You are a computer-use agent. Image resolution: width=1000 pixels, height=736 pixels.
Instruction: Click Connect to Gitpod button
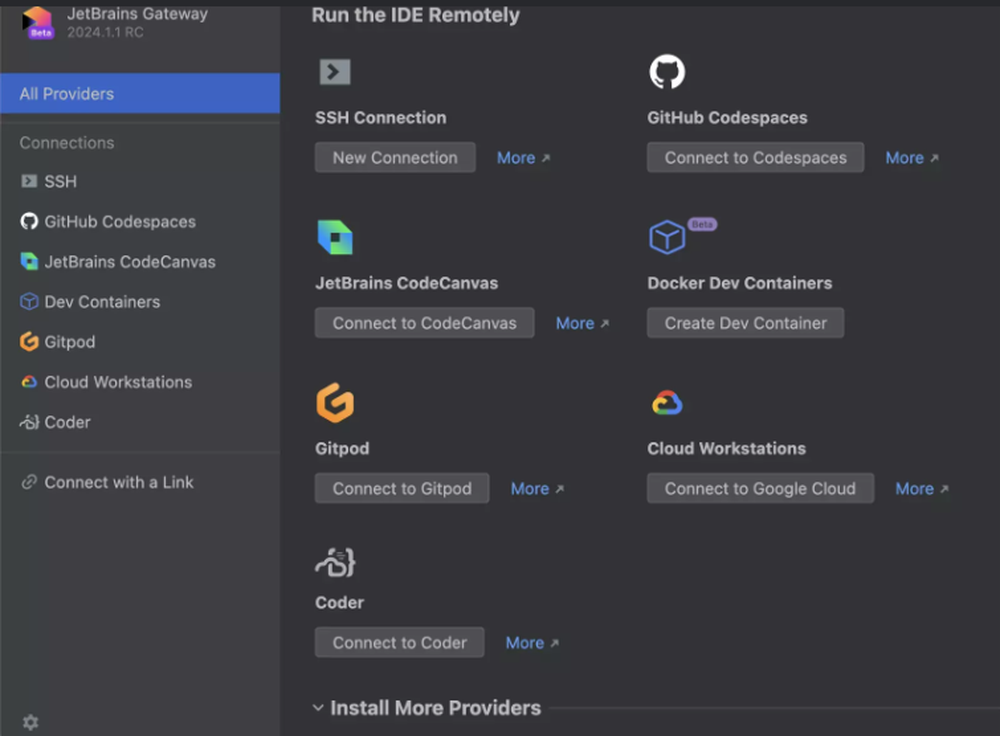tap(402, 489)
